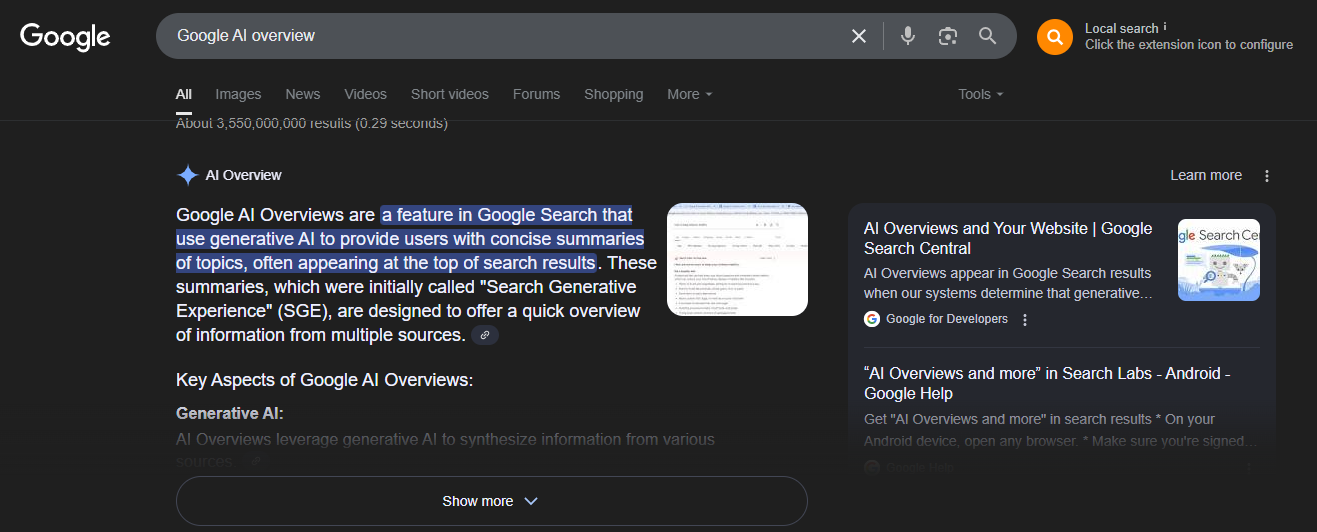The width and height of the screenshot is (1317, 532).
Task: Start voice search with the microphone icon
Action: point(908,36)
